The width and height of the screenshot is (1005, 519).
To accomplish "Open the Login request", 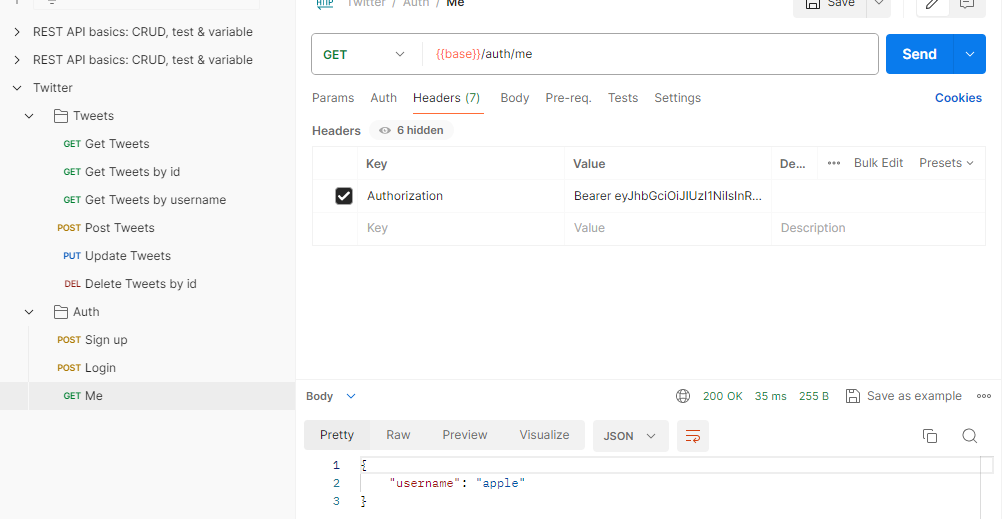I will [87, 368].
